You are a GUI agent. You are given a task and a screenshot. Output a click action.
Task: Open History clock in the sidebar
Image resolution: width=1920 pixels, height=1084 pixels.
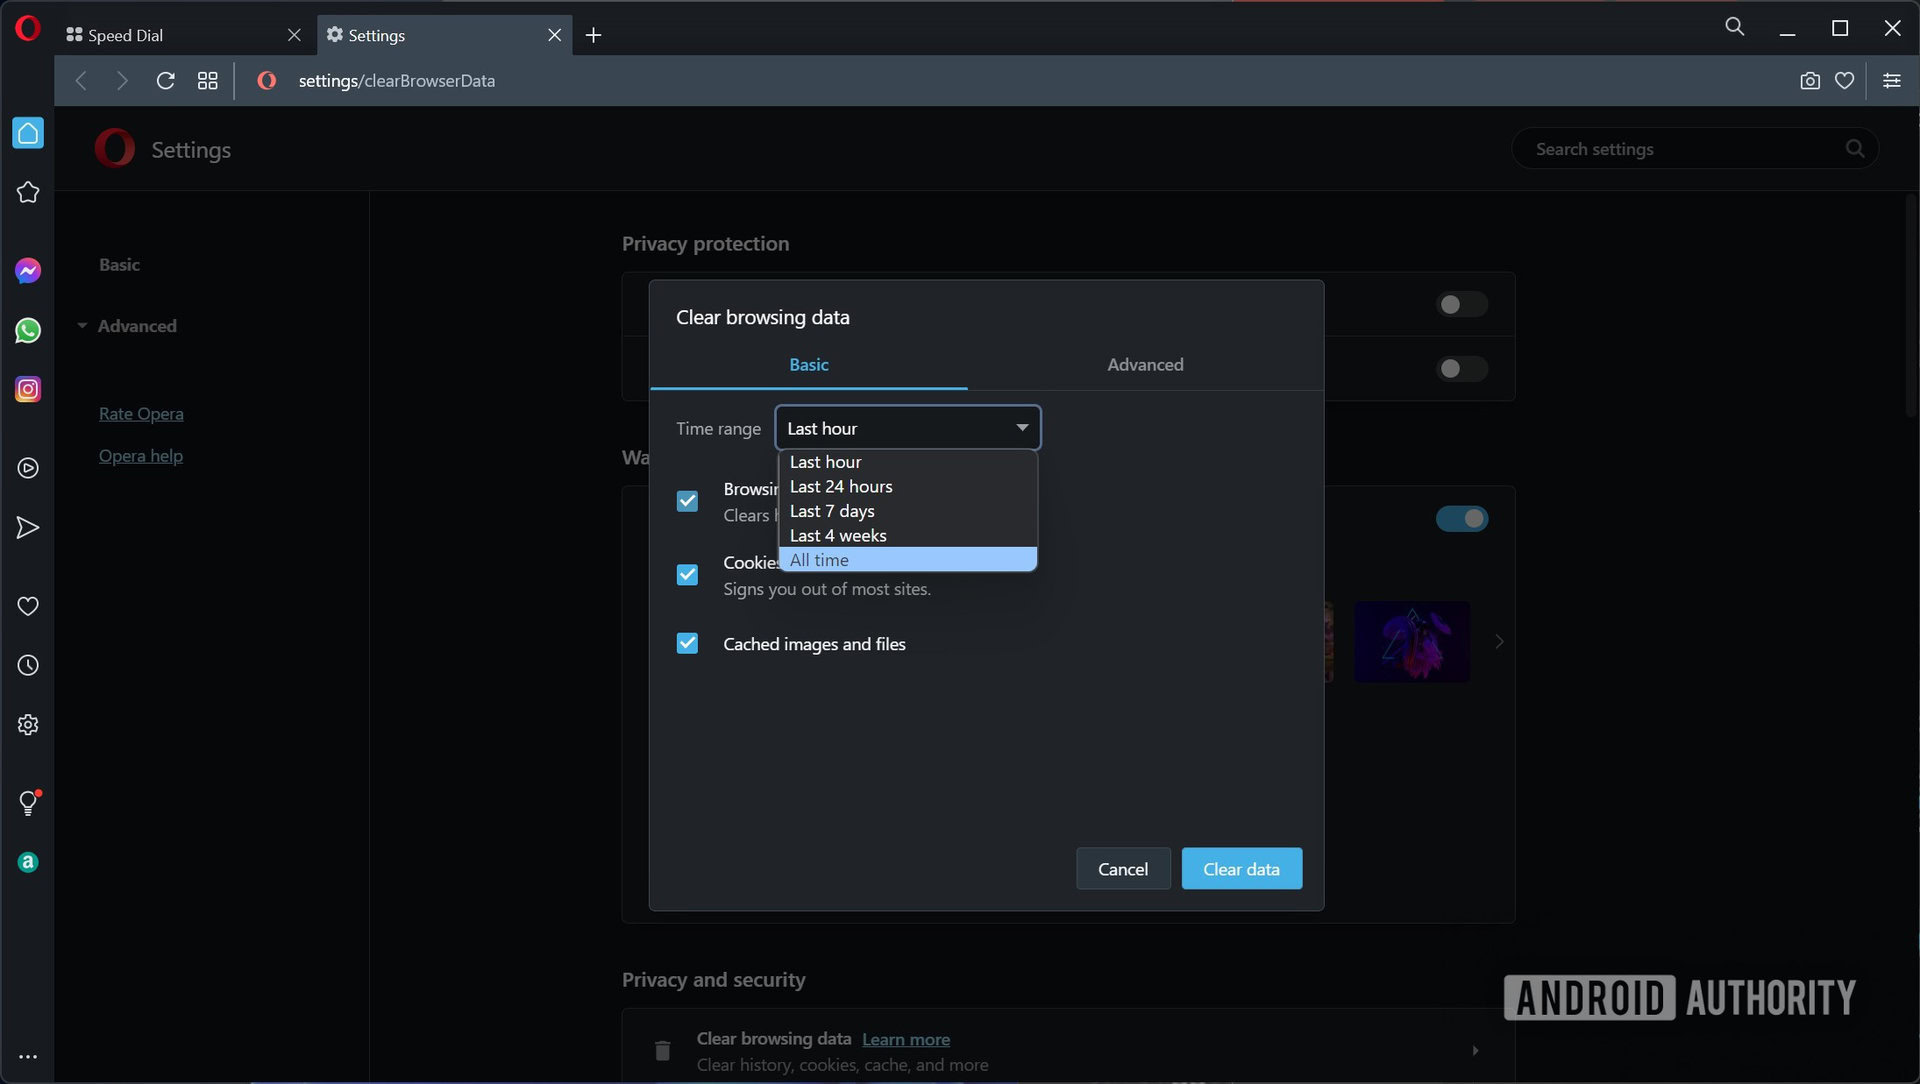click(28, 665)
